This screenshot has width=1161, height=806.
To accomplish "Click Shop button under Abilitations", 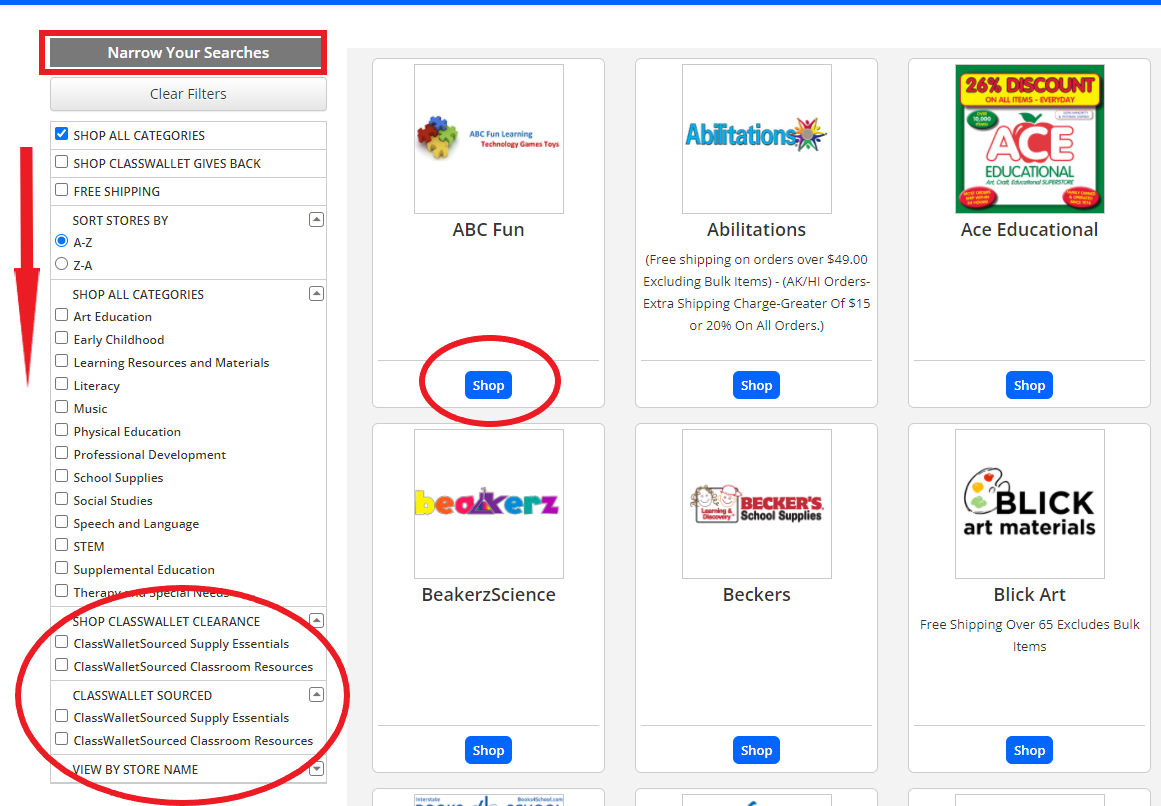I will [x=757, y=385].
